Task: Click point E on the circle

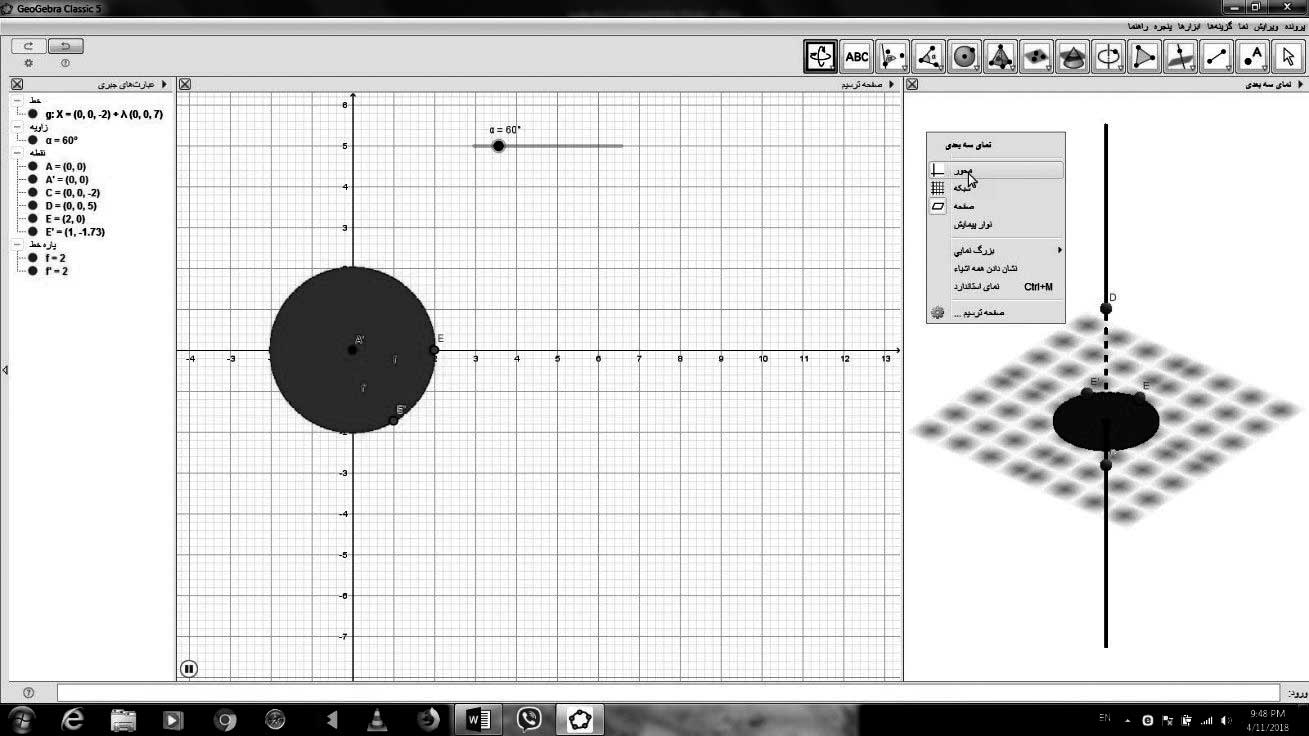Action: click(x=434, y=350)
